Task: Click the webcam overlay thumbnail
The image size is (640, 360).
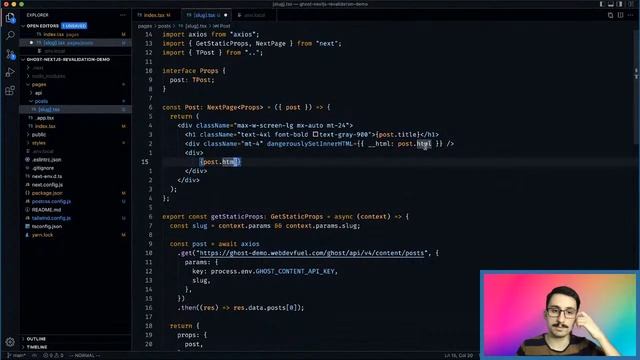Action: [x=559, y=315]
